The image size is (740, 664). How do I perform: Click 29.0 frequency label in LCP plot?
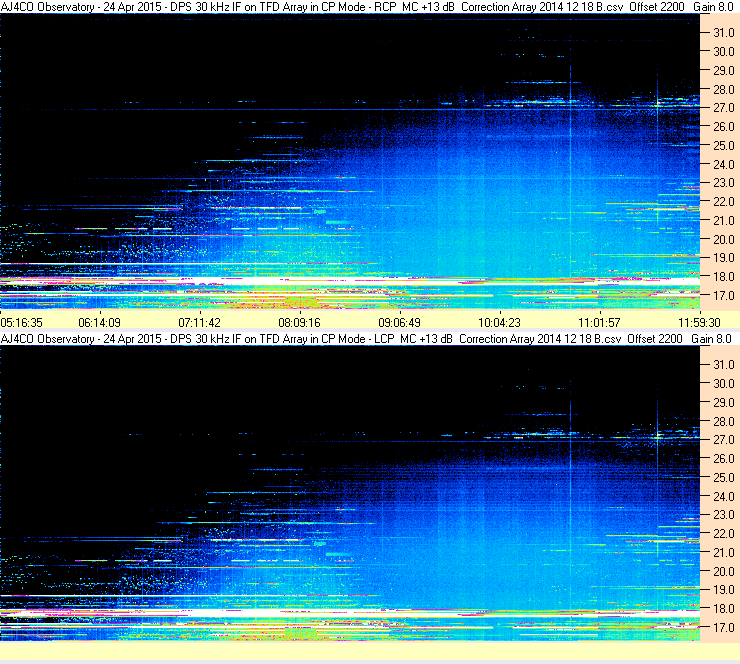click(724, 403)
